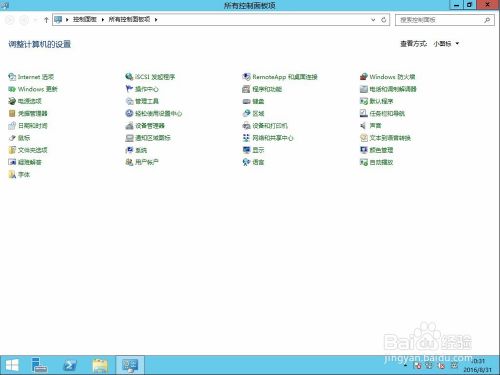Screen dimensions: 500x375
Task: Open 日期和时间 date and time
Action: coord(28,126)
